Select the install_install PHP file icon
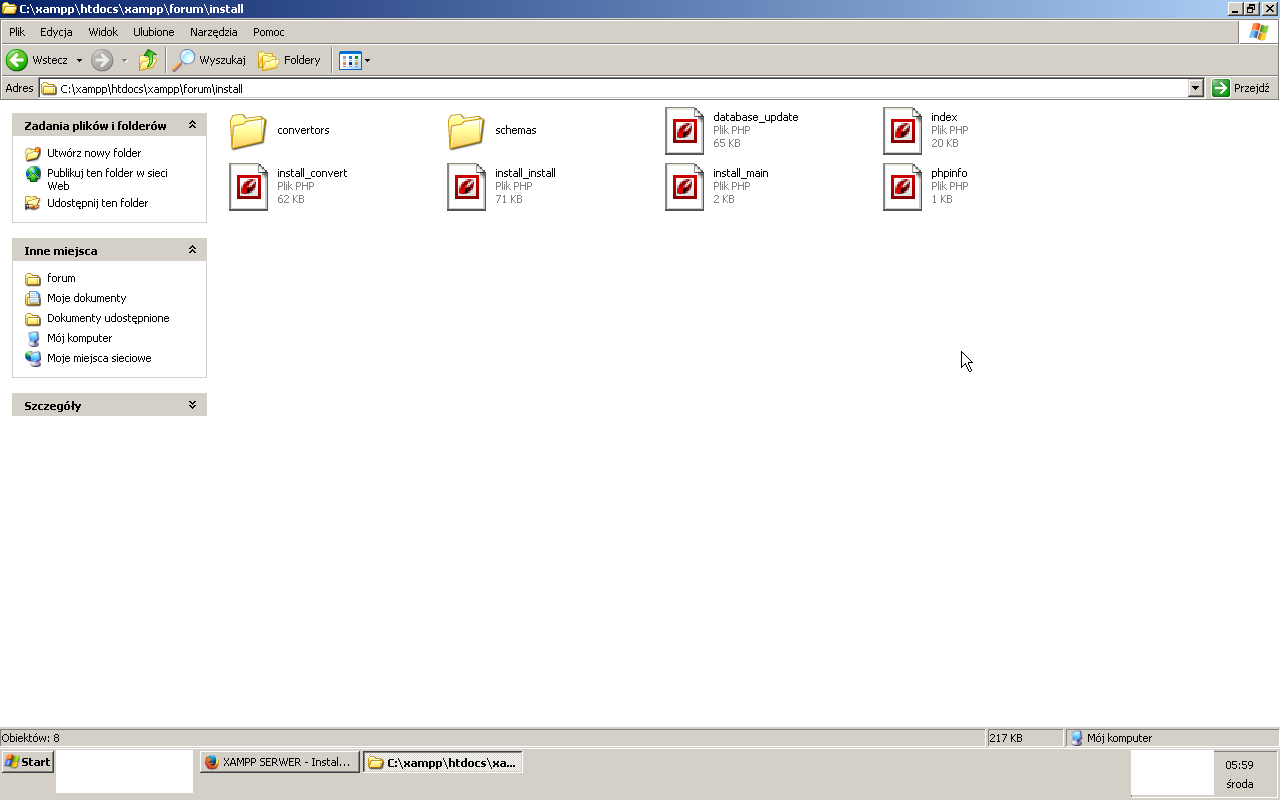The width and height of the screenshot is (1280, 800). coord(466,186)
